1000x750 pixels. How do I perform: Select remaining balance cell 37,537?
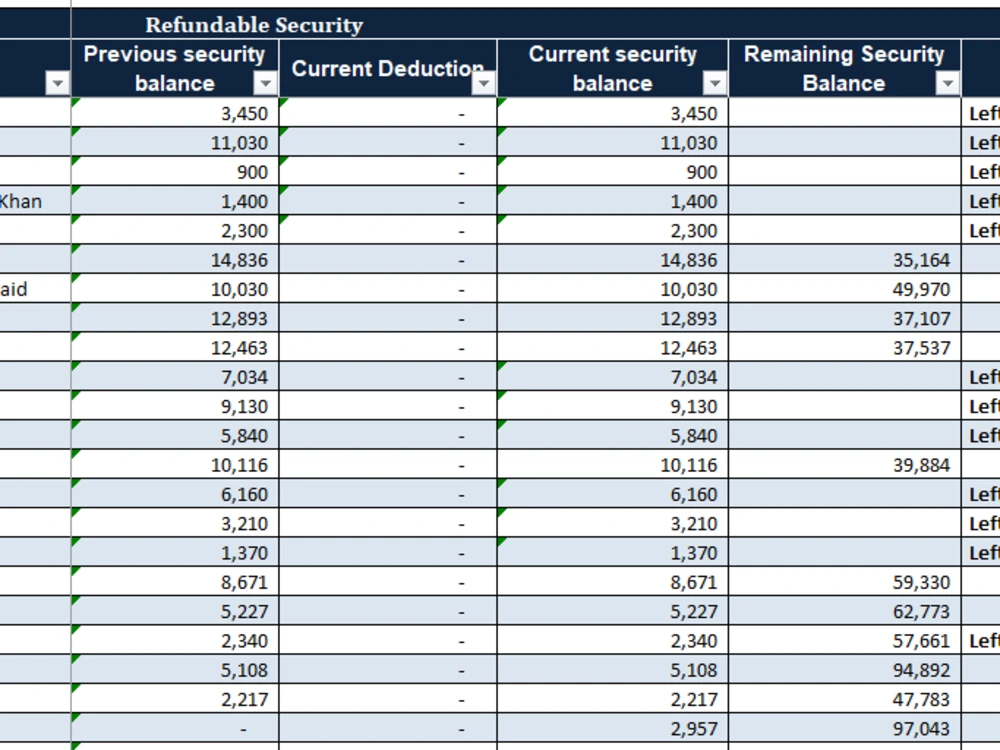coord(844,348)
